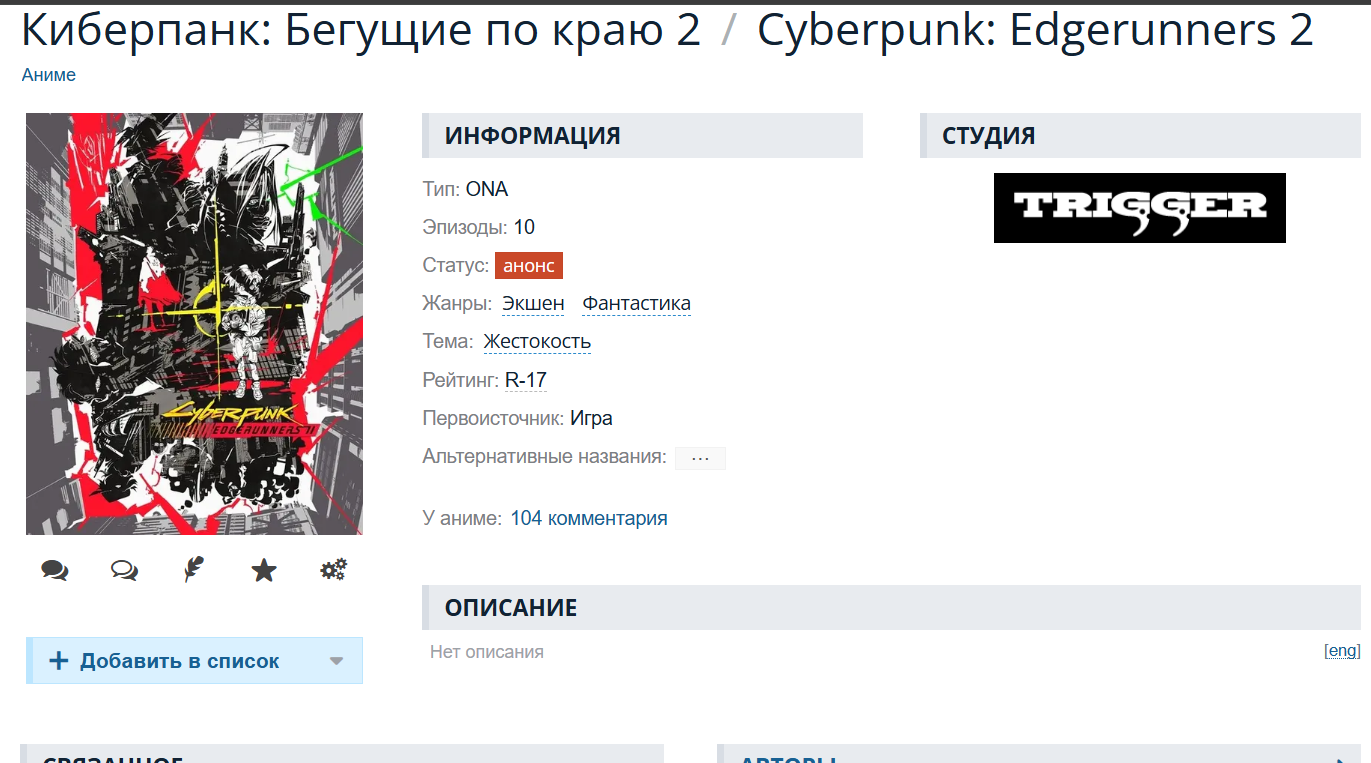This screenshot has height=763, width=1371.
Task: Open the gears settings icon under the poster
Action: click(x=333, y=570)
